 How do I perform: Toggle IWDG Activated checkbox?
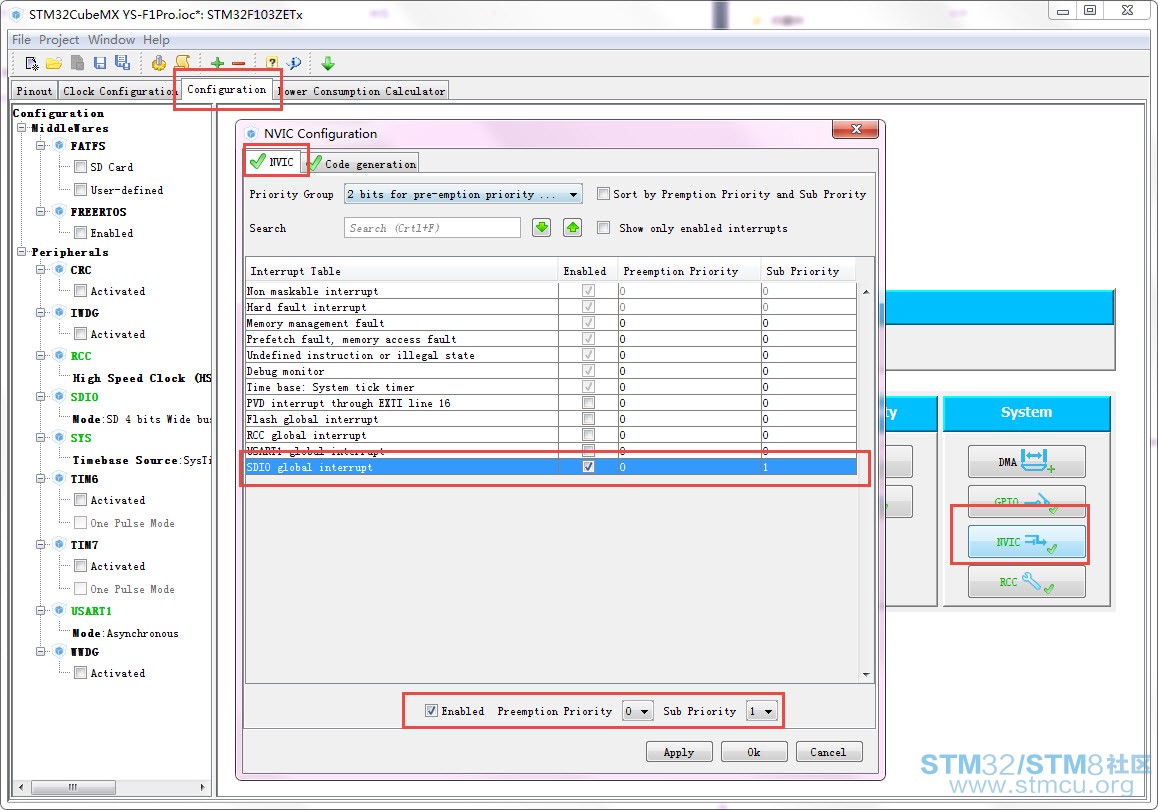click(80, 334)
